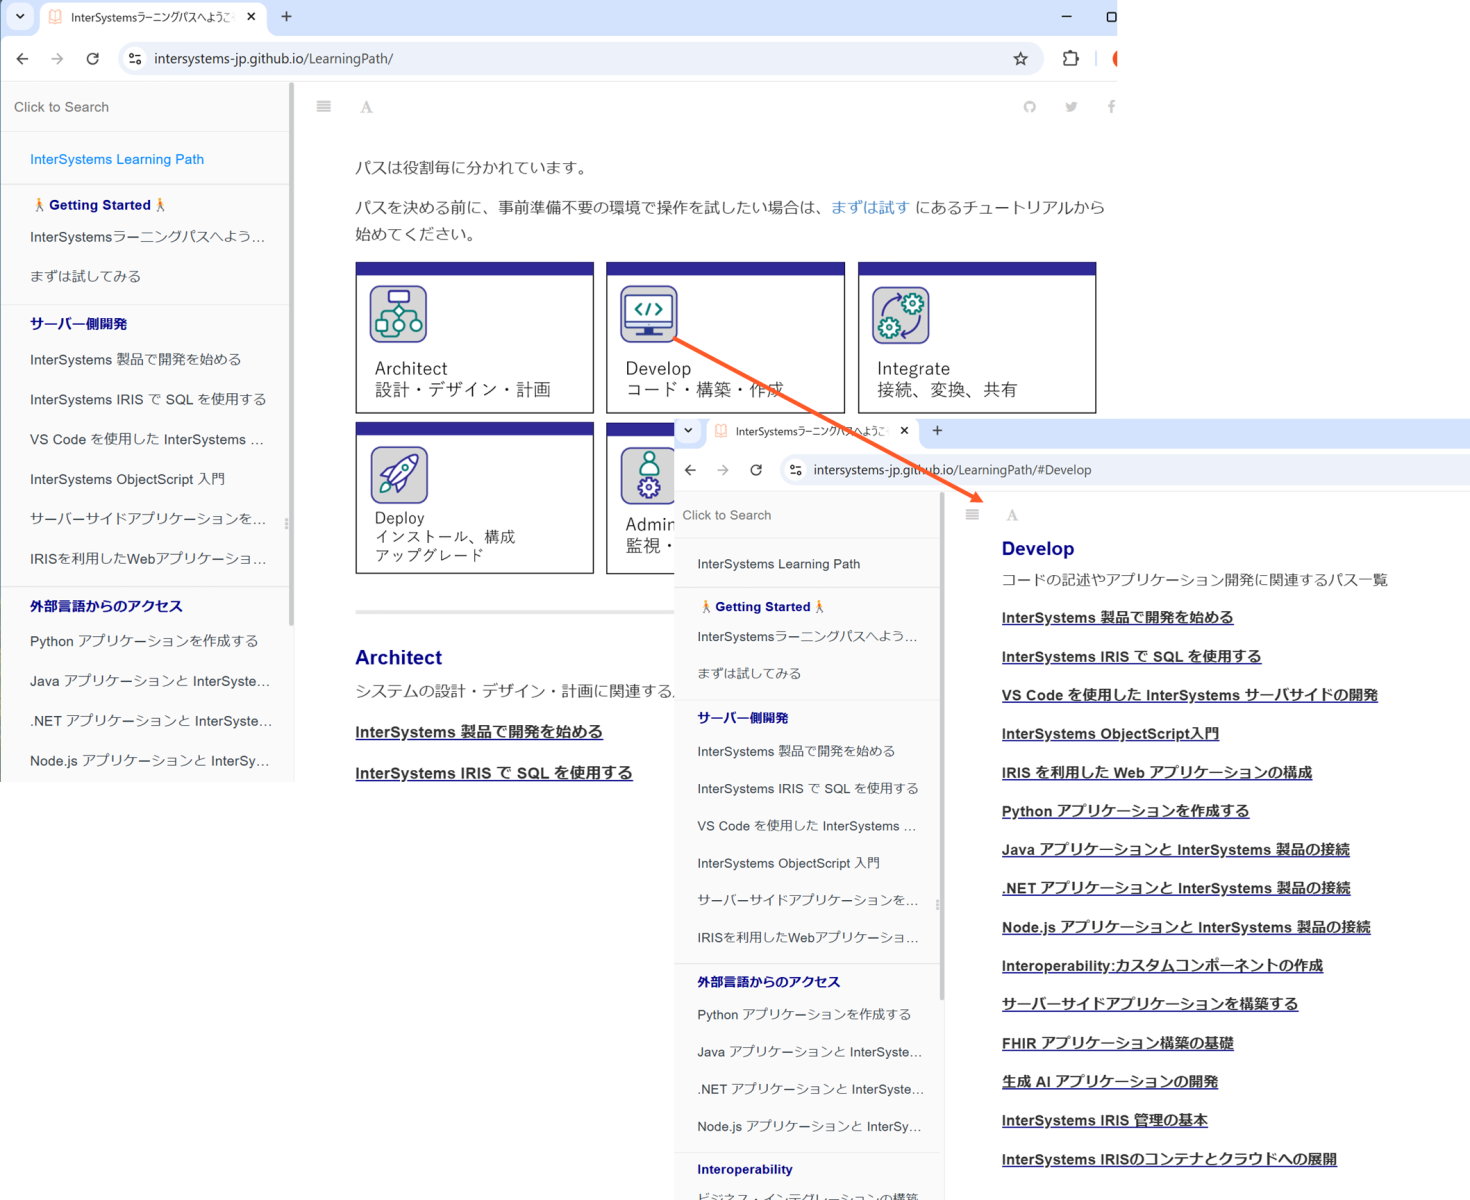Open tab search dropdown in second window
Viewport: 1470px width, 1200px height.
(688, 431)
